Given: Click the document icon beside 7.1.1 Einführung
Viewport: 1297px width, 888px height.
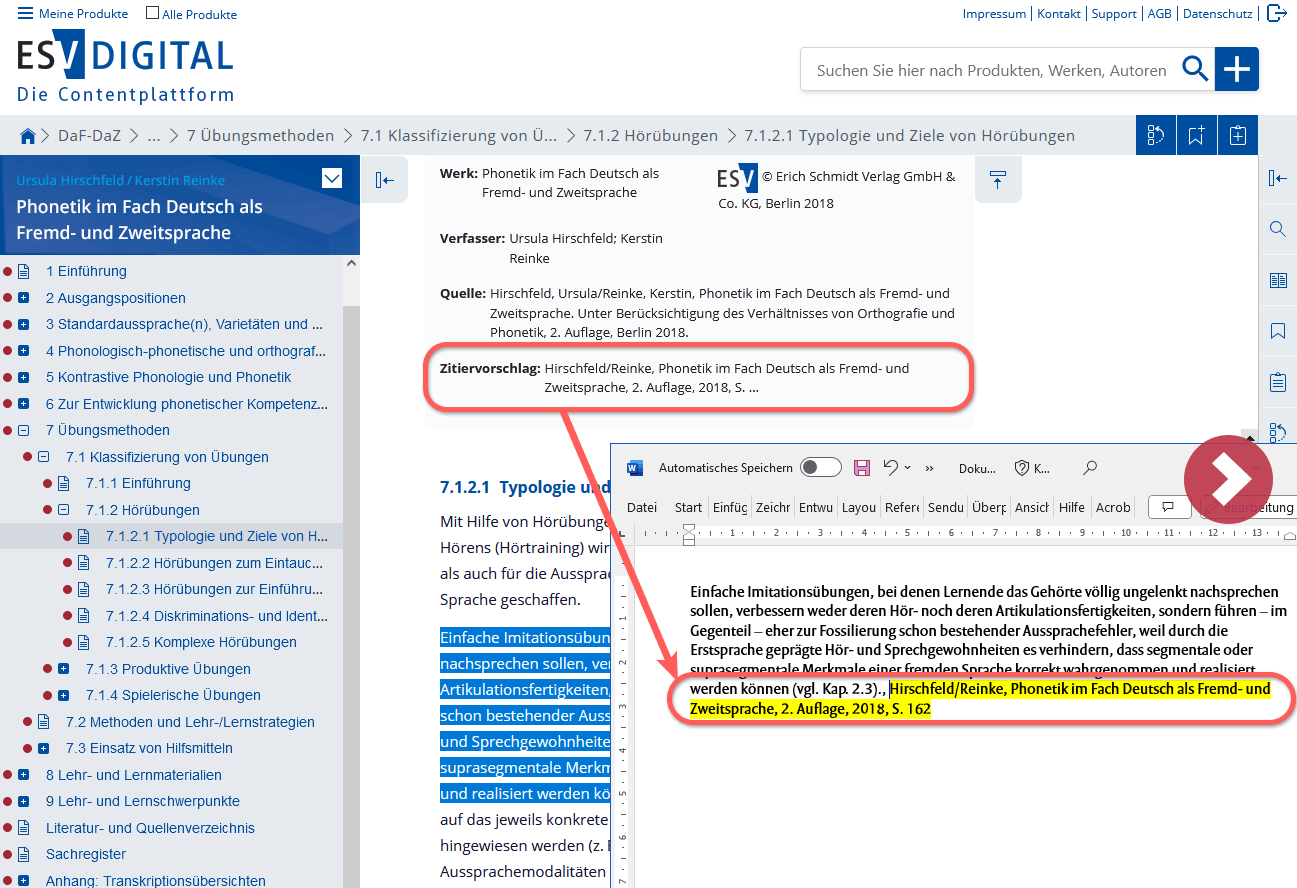Looking at the screenshot, I should pyautogui.click(x=64, y=483).
